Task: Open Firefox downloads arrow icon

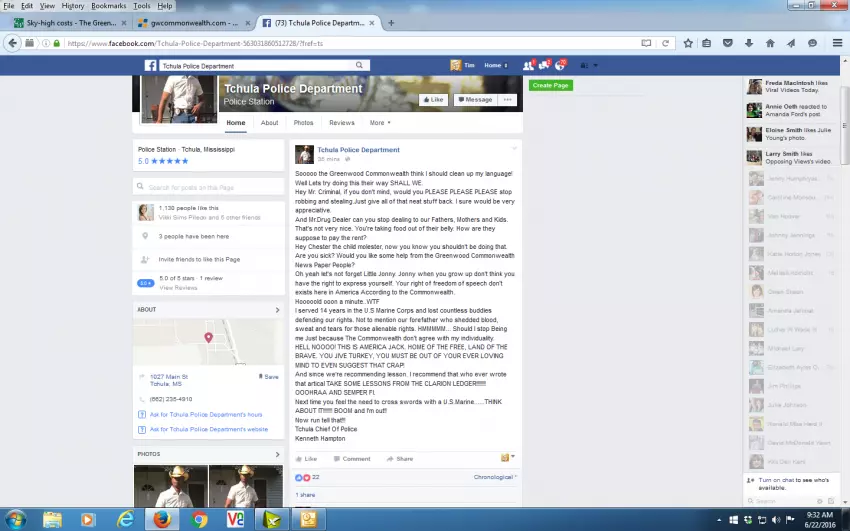Action: pyautogui.click(x=749, y=43)
